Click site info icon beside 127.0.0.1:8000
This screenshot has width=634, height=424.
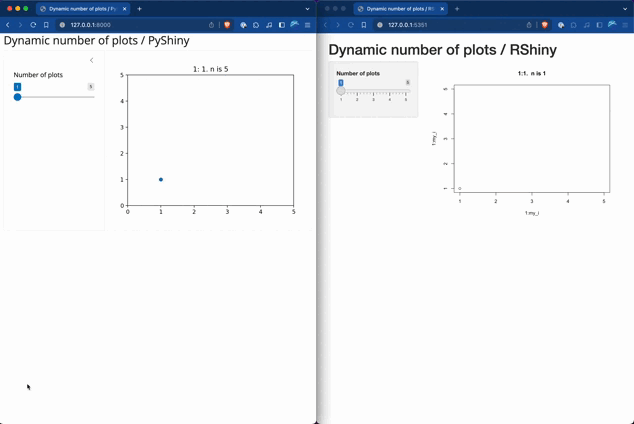62,25
